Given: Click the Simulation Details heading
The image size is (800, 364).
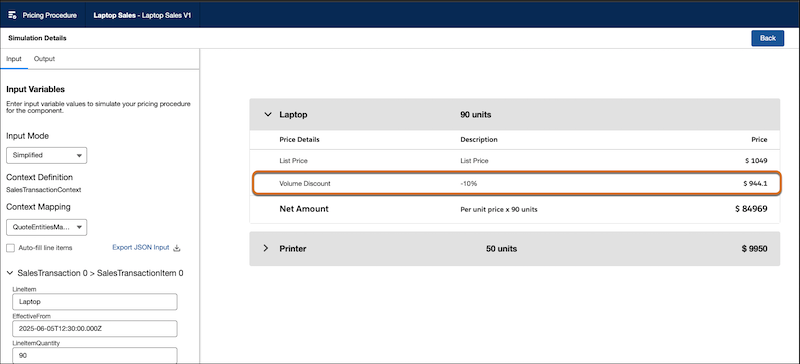Looking at the screenshot, I should coord(37,38).
